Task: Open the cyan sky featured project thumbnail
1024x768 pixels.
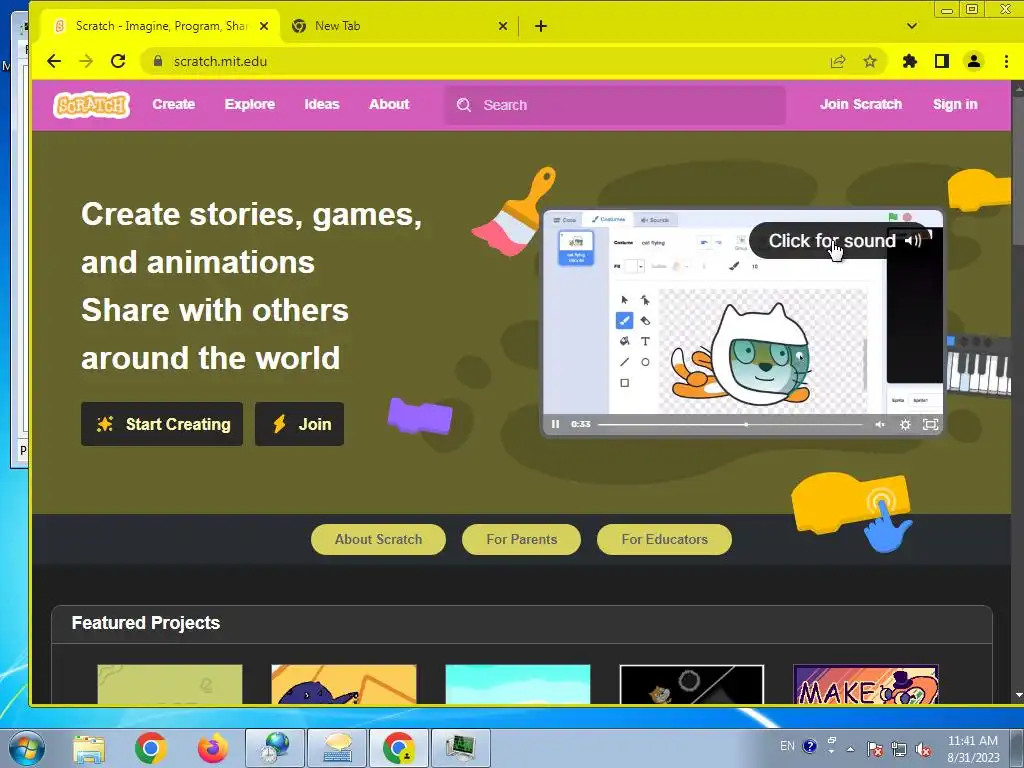Action: (518, 684)
